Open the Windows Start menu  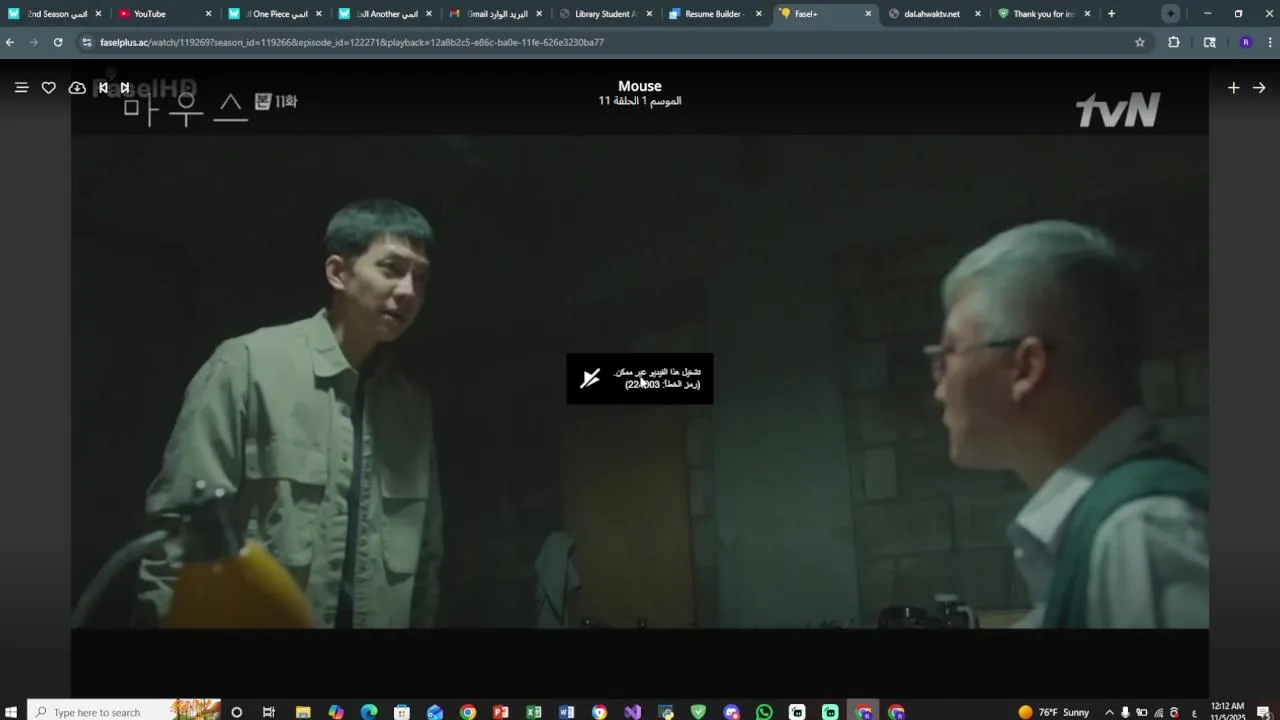(x=12, y=712)
